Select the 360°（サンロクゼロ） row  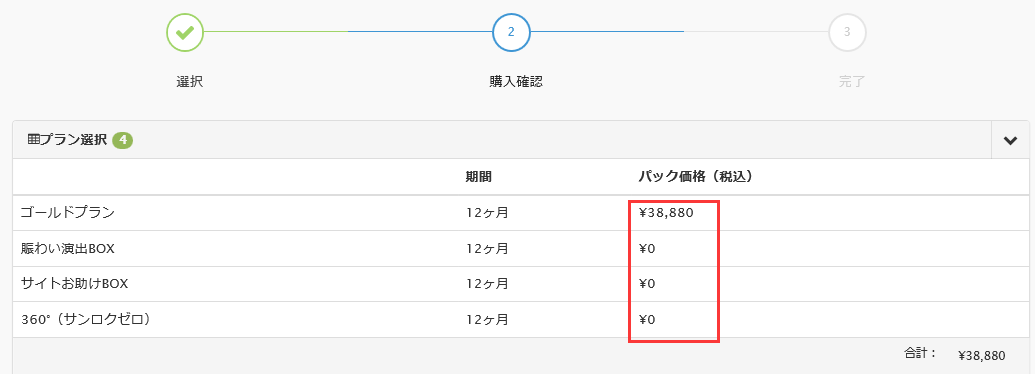[x=520, y=320]
